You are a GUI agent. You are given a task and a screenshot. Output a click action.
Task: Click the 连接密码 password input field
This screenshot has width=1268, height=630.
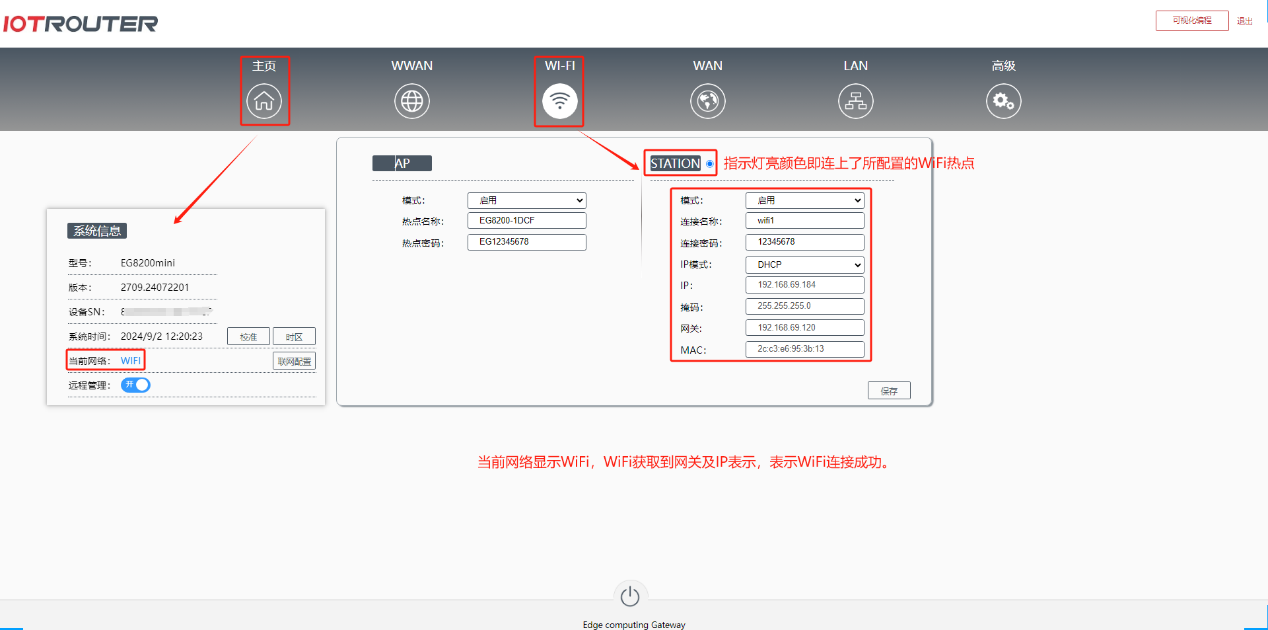tap(805, 241)
